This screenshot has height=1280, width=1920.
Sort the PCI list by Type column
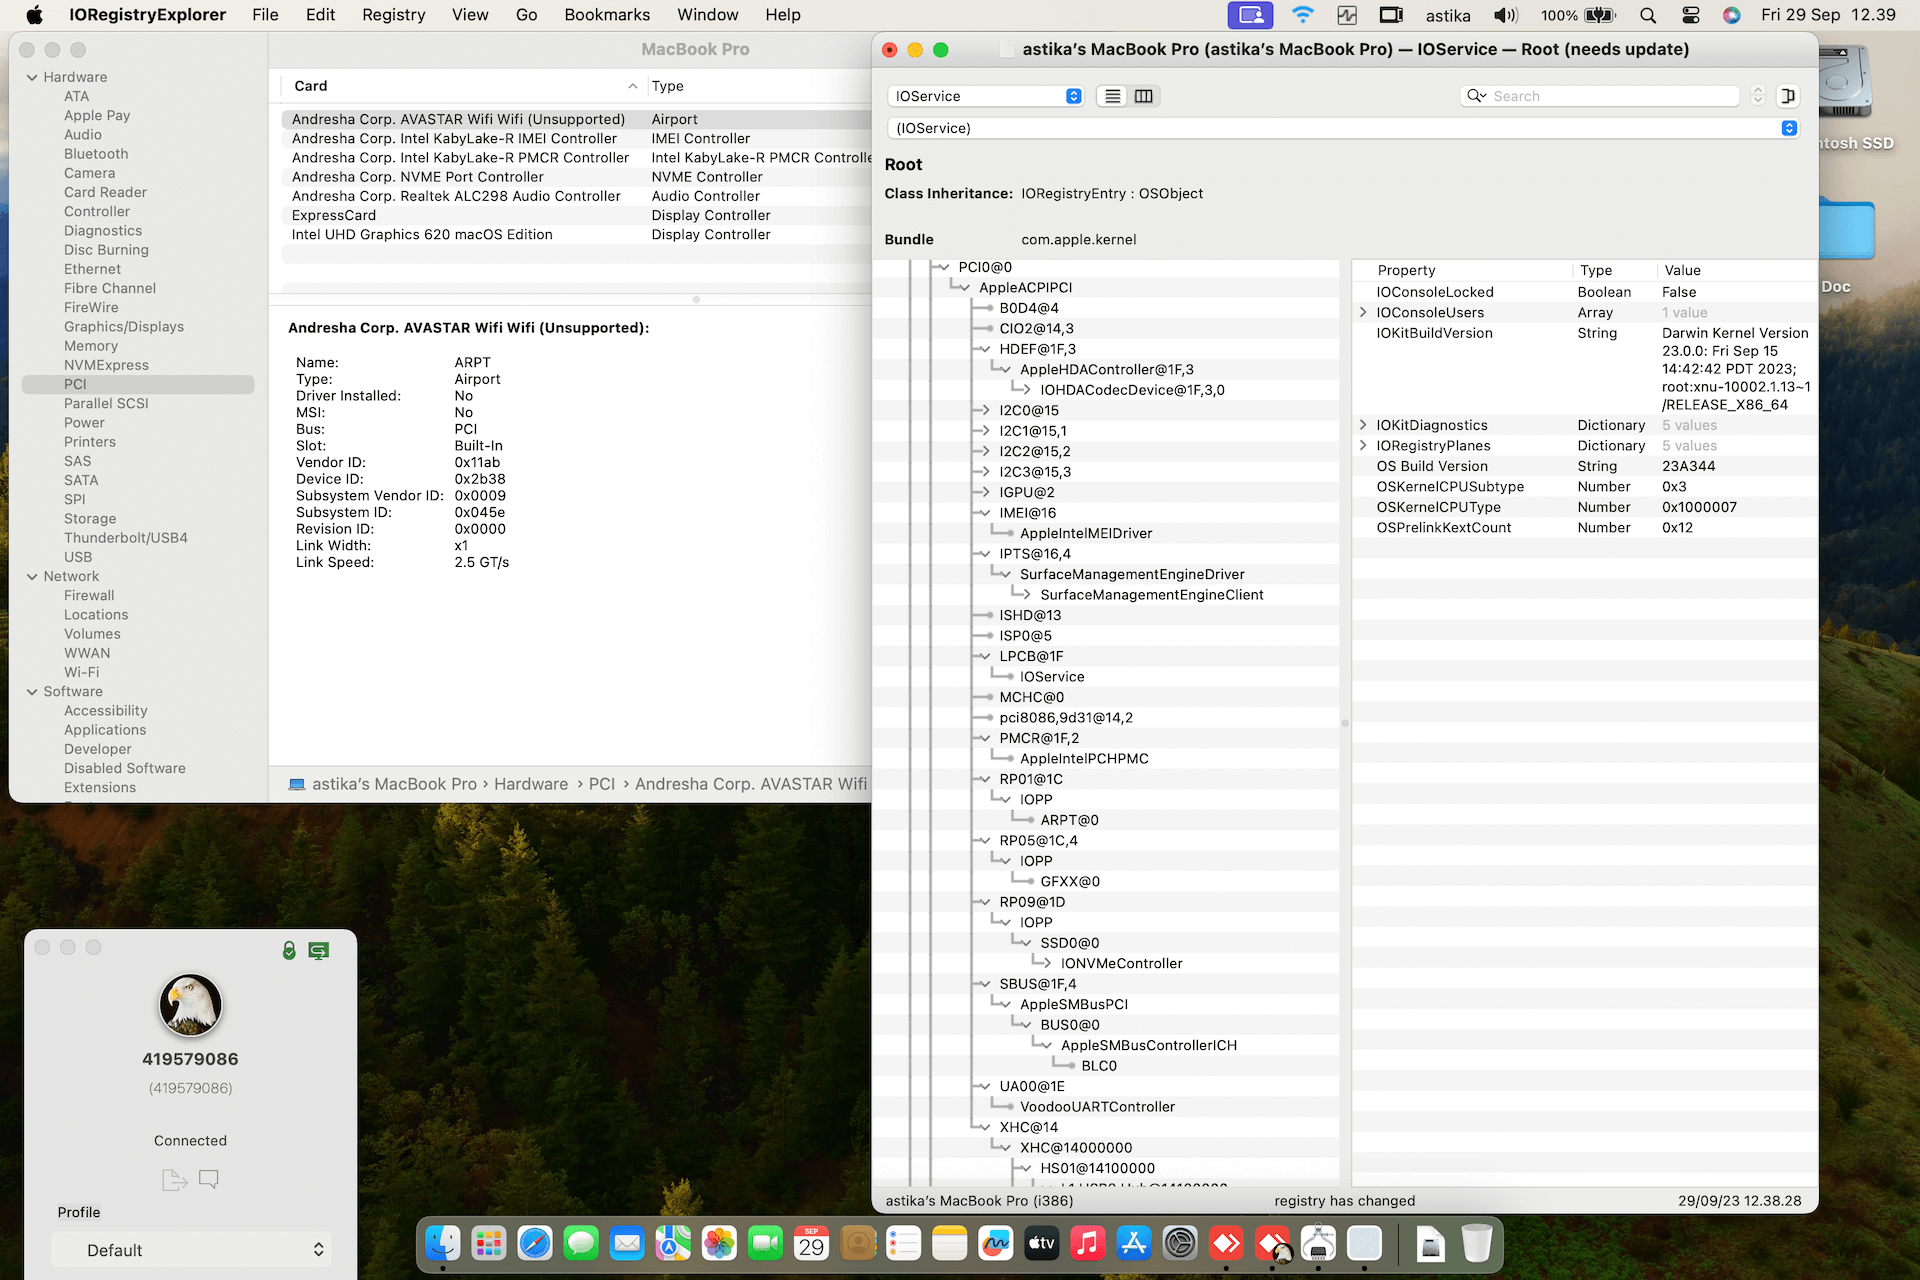760,86
